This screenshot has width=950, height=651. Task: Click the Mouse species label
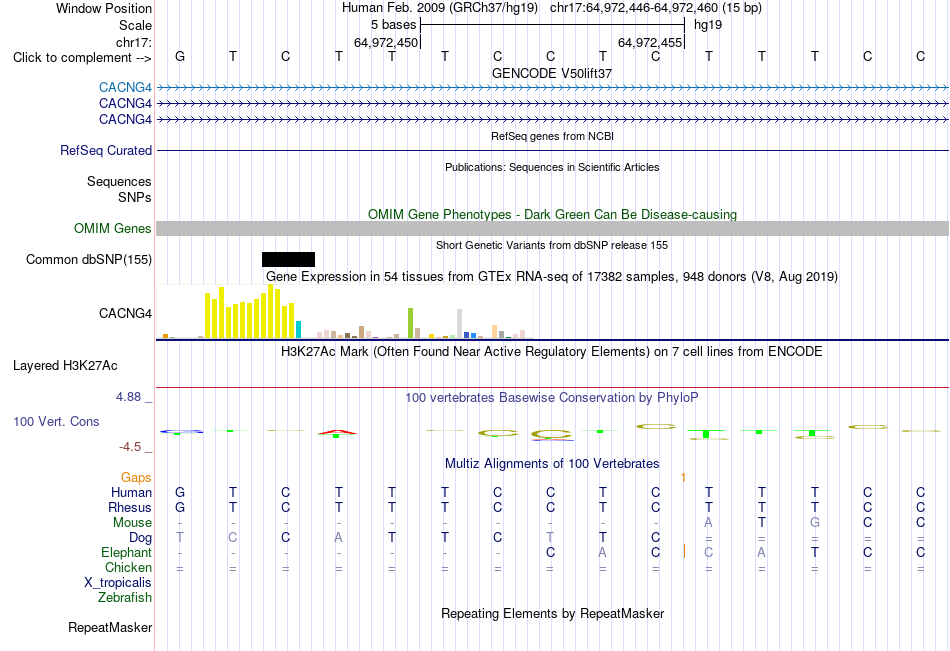coord(132,522)
